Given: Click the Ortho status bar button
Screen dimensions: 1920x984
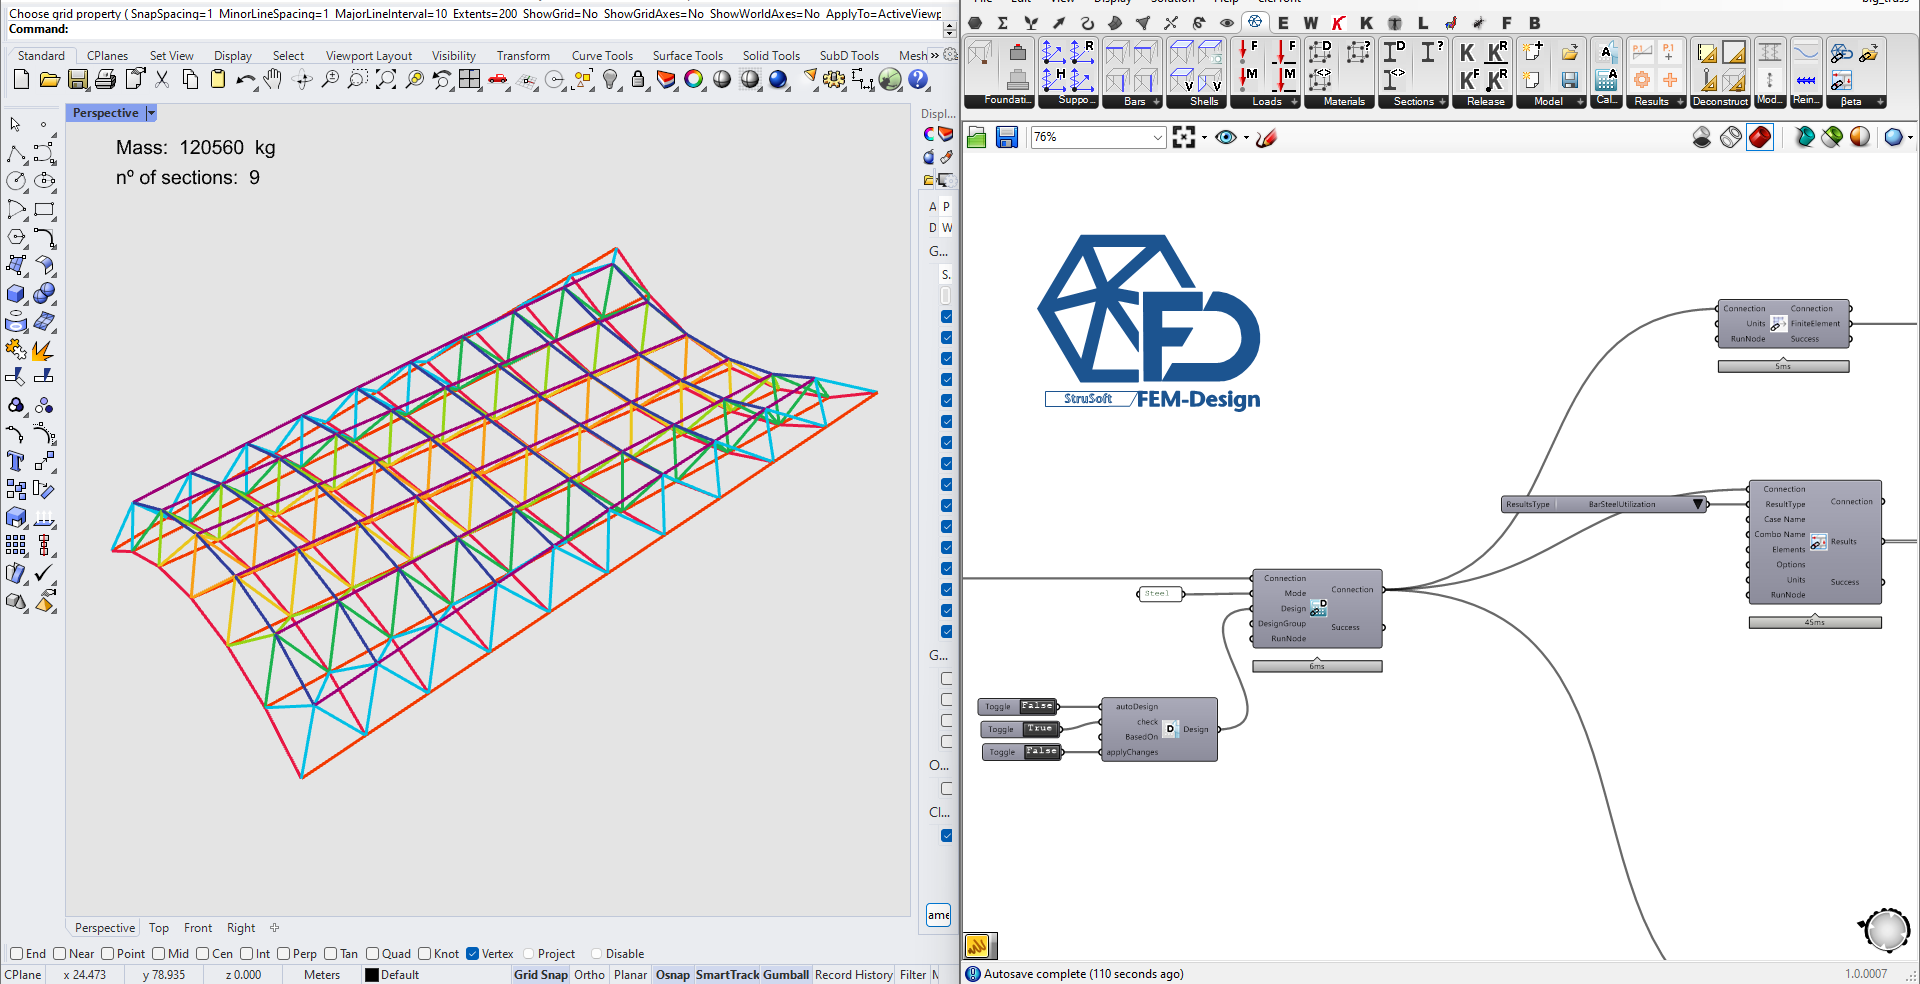Looking at the screenshot, I should point(589,975).
